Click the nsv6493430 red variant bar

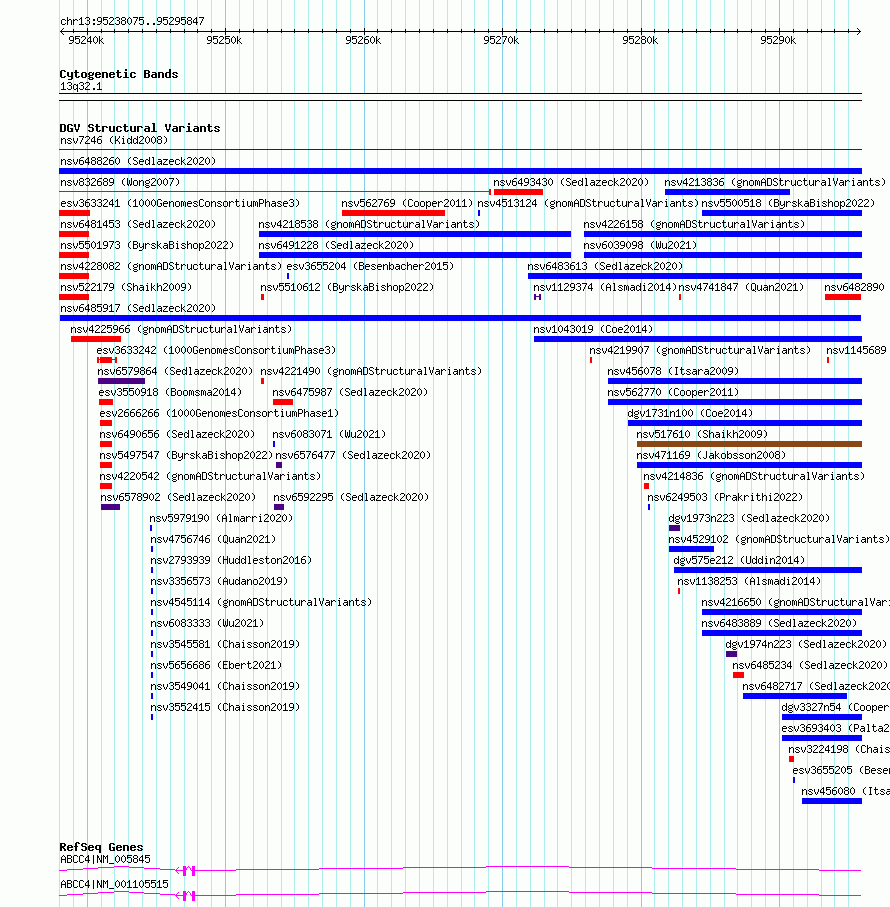point(518,192)
